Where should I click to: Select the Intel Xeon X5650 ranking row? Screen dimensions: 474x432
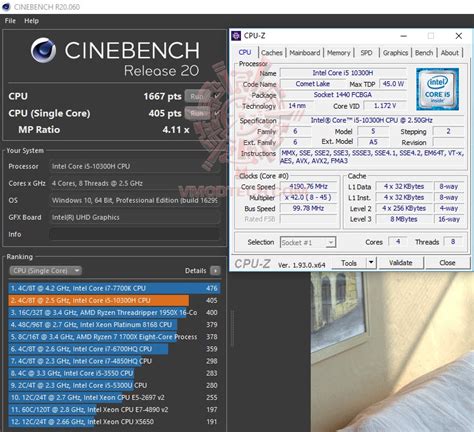coord(114,422)
